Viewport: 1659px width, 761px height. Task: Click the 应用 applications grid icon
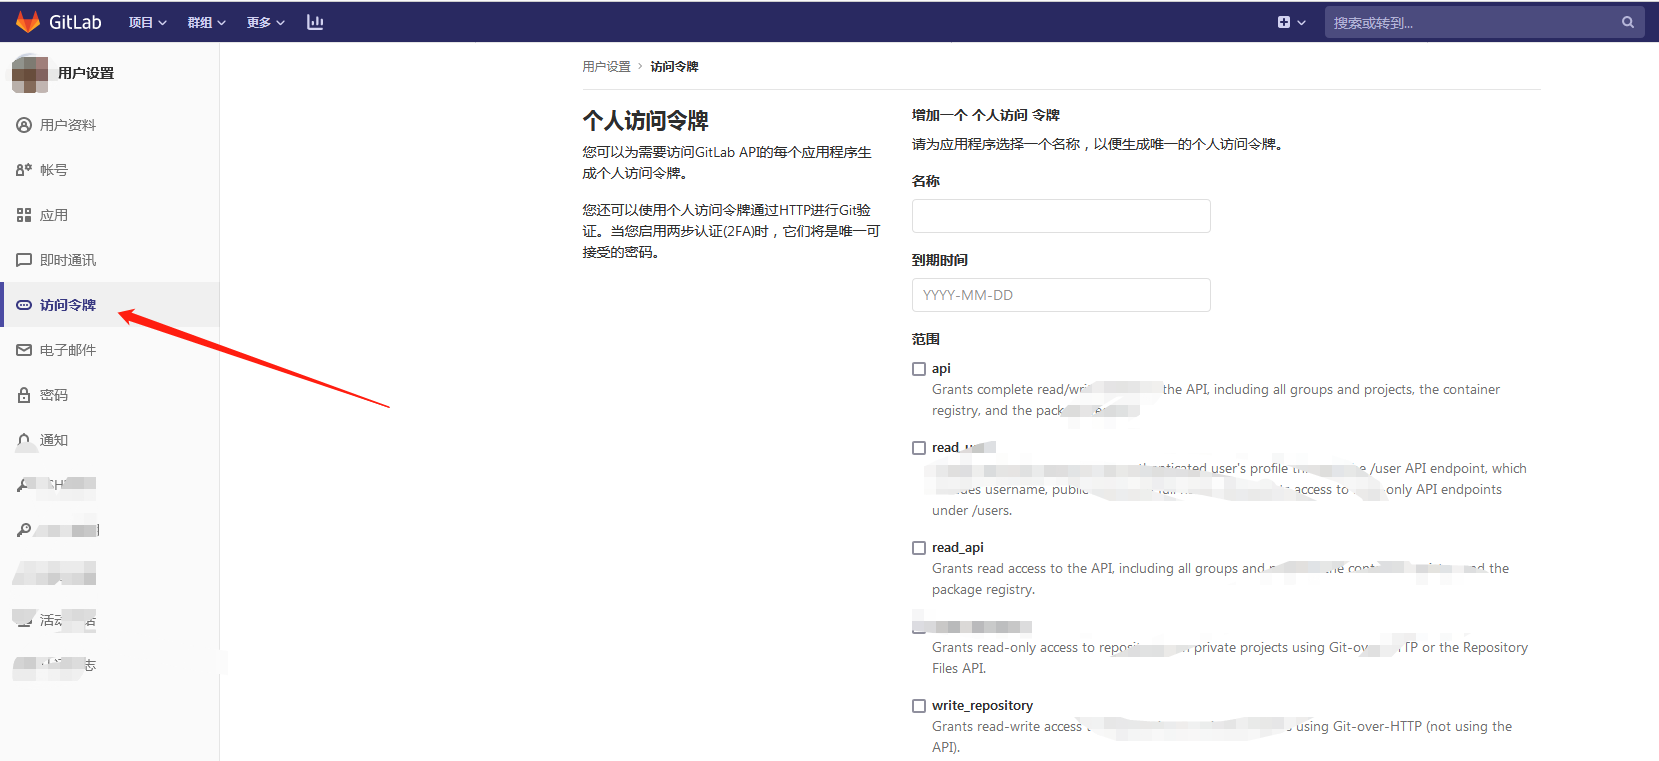tap(24, 215)
